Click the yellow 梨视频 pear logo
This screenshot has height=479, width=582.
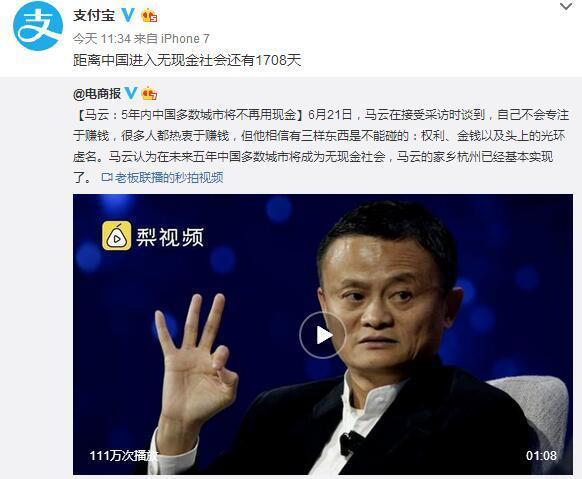(117, 236)
